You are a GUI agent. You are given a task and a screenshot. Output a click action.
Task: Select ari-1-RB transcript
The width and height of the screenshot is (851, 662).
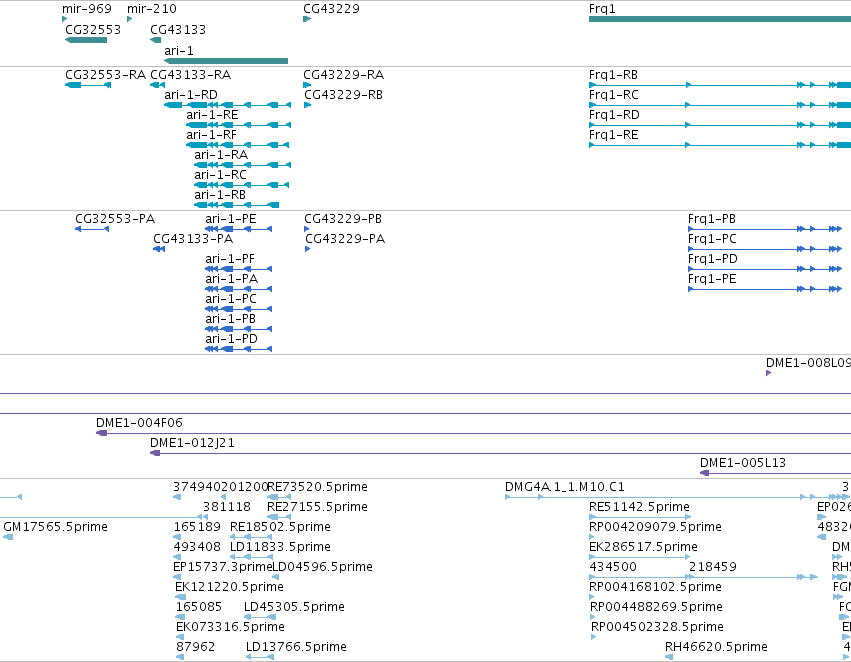point(237,205)
